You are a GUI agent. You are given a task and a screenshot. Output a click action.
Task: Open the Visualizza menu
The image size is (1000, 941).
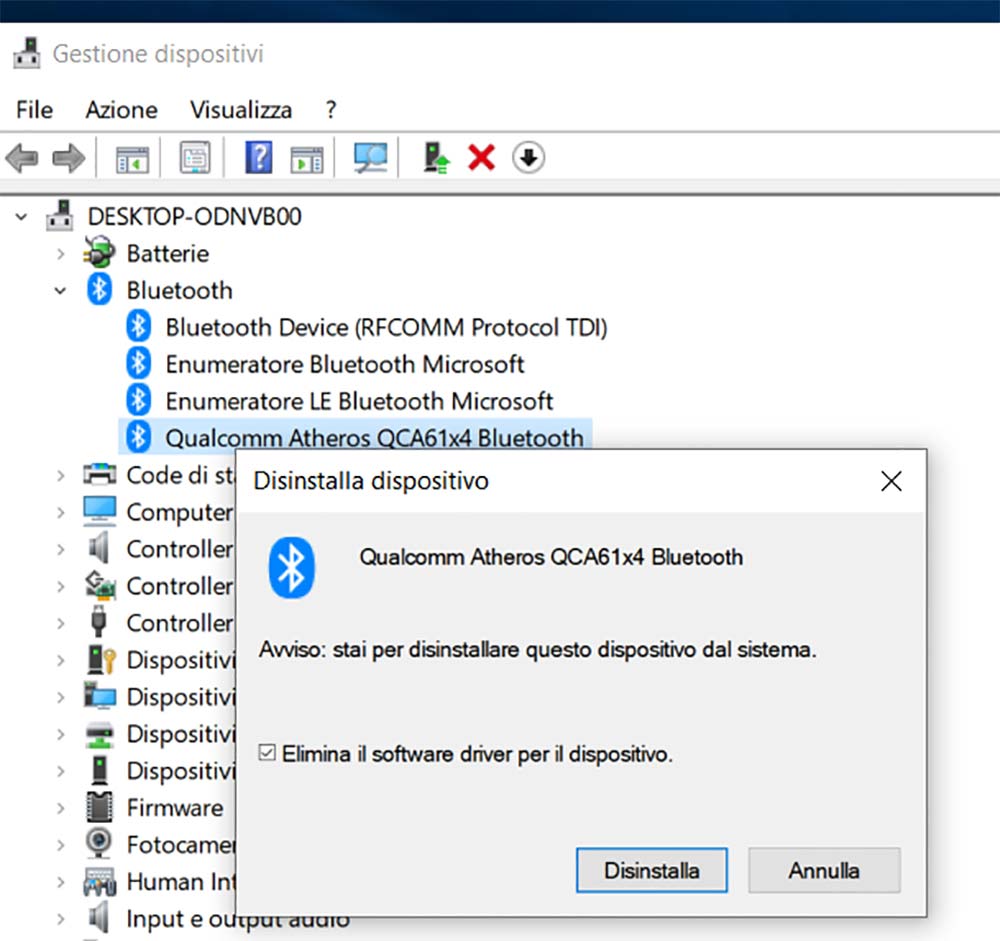241,110
